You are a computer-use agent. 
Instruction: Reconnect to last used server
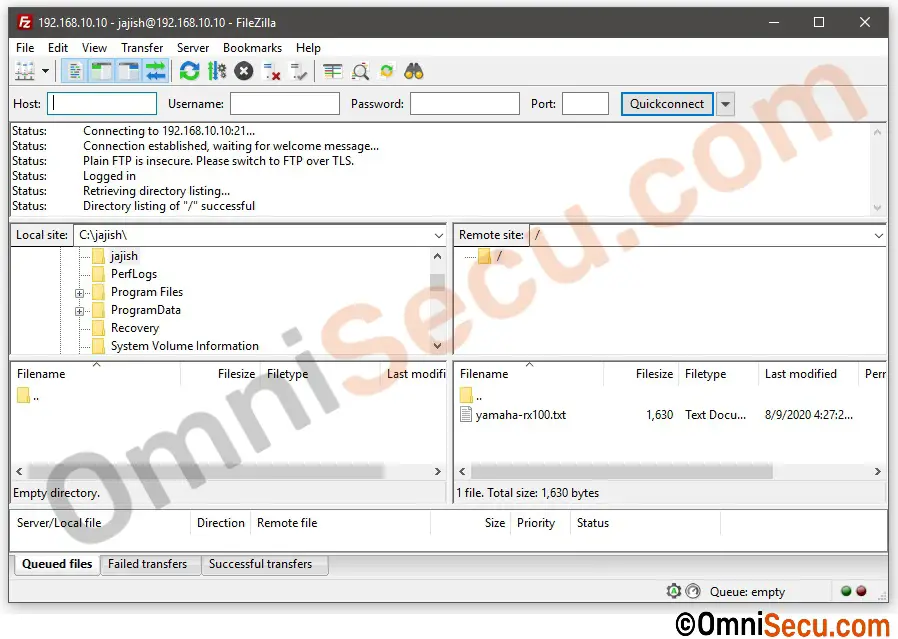(x=298, y=72)
